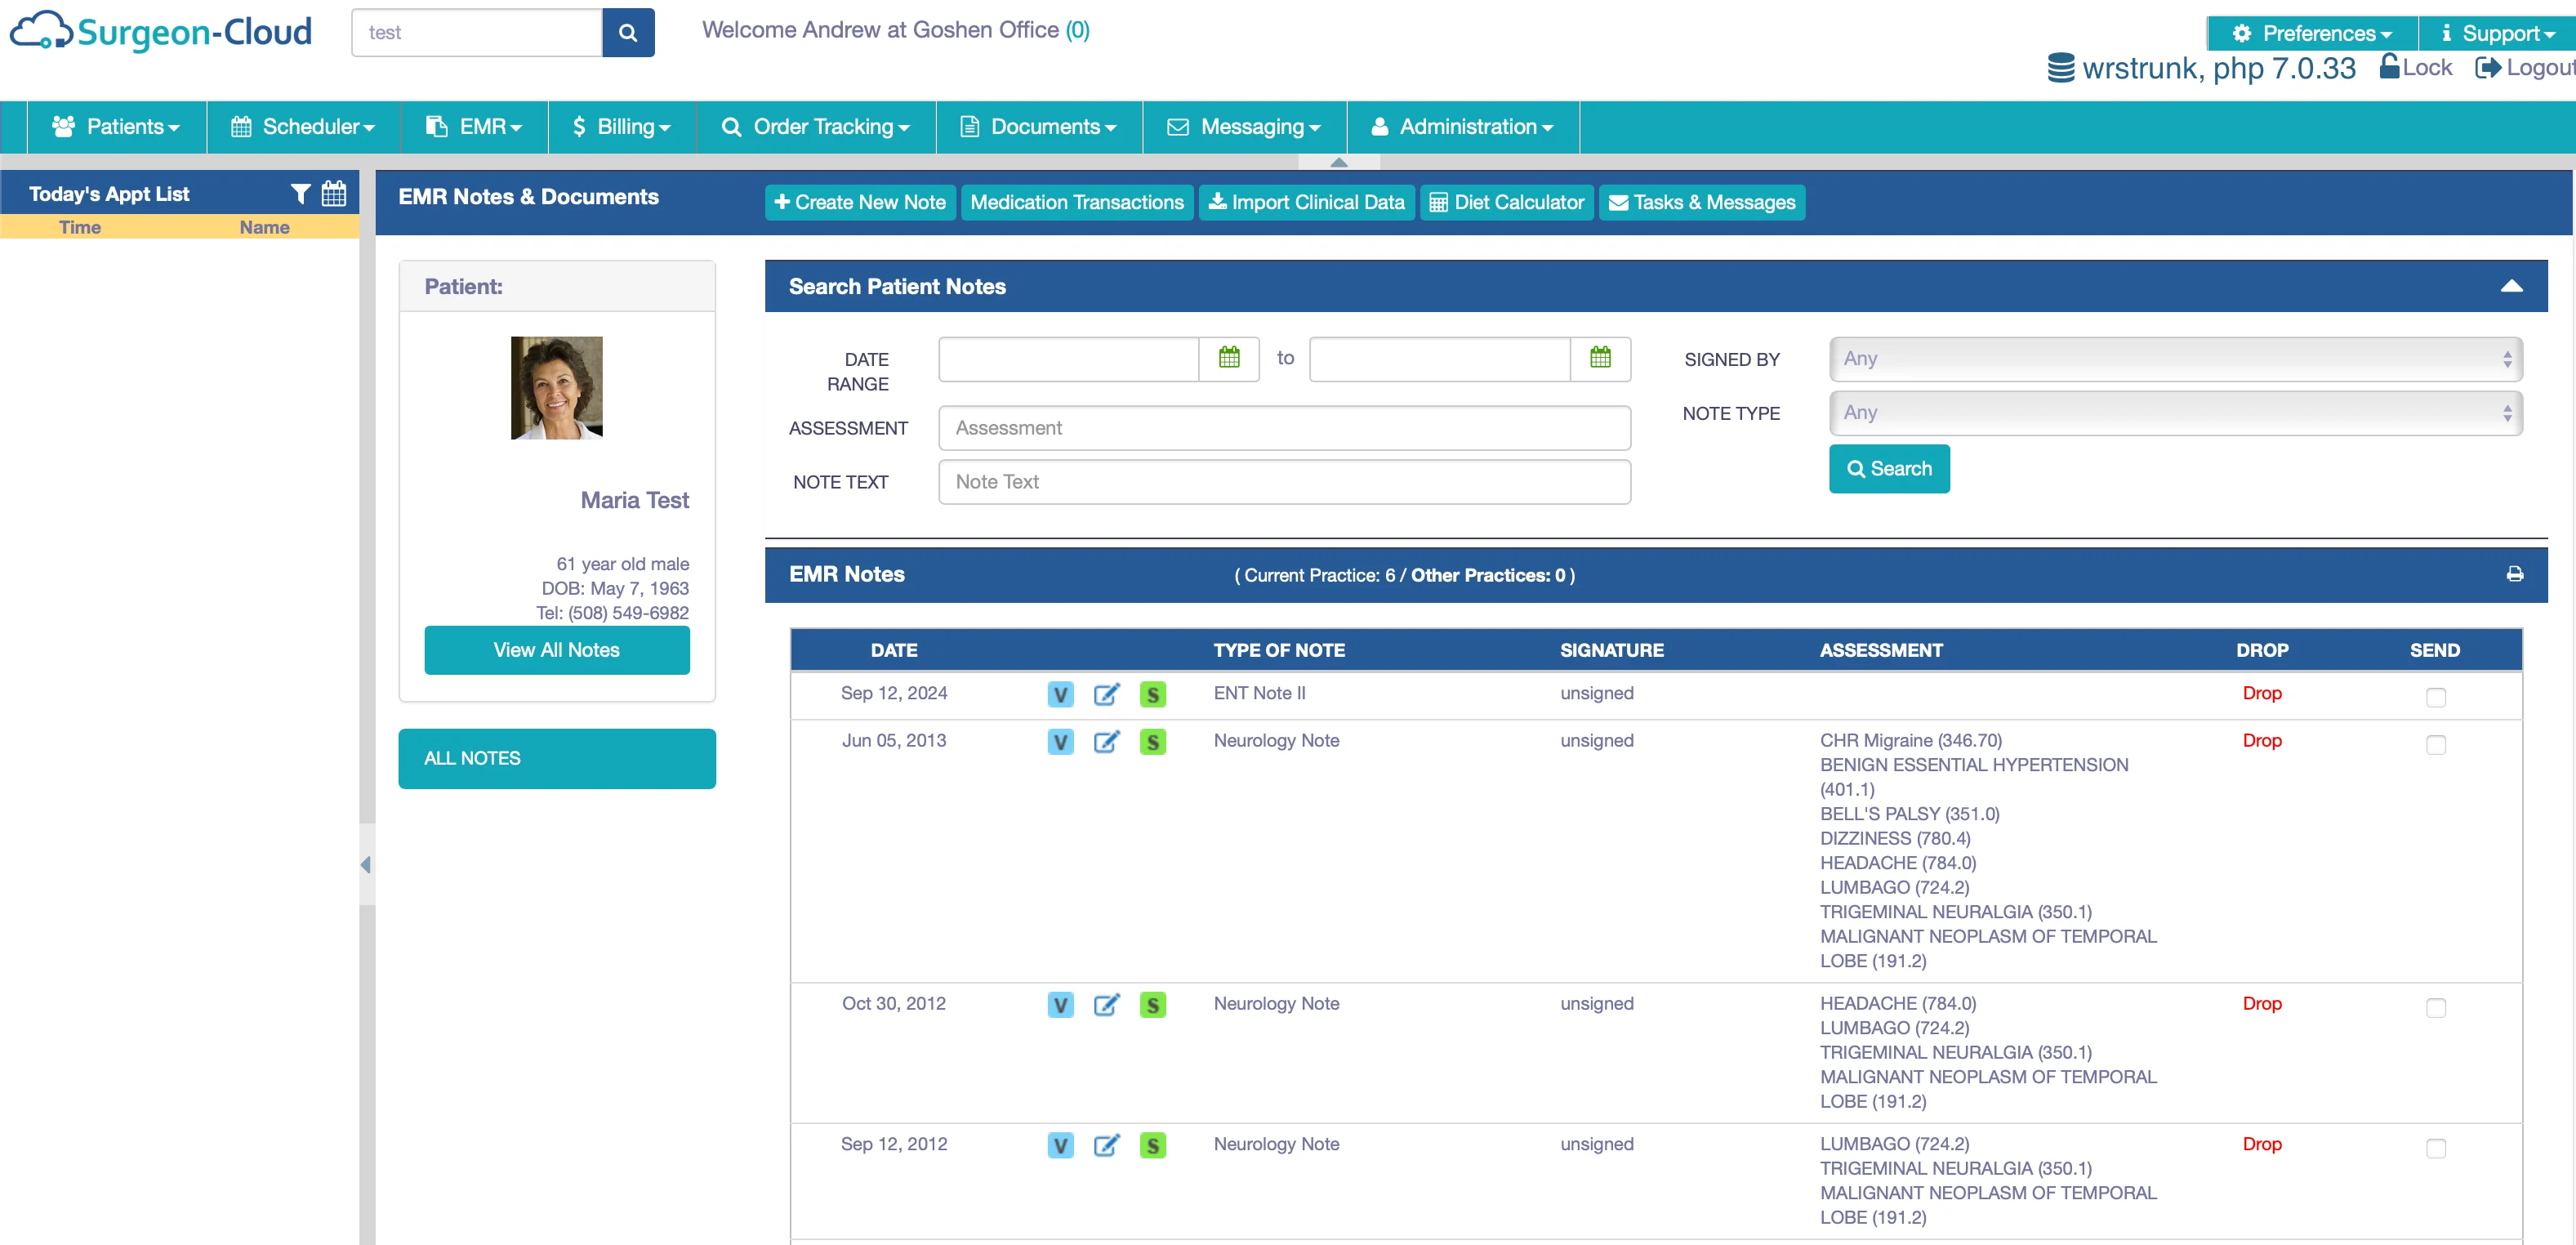Click the edit pencil icon on the Jun 05, 2013 Neurology Note
The width and height of the screenshot is (2576, 1245).
tap(1106, 741)
